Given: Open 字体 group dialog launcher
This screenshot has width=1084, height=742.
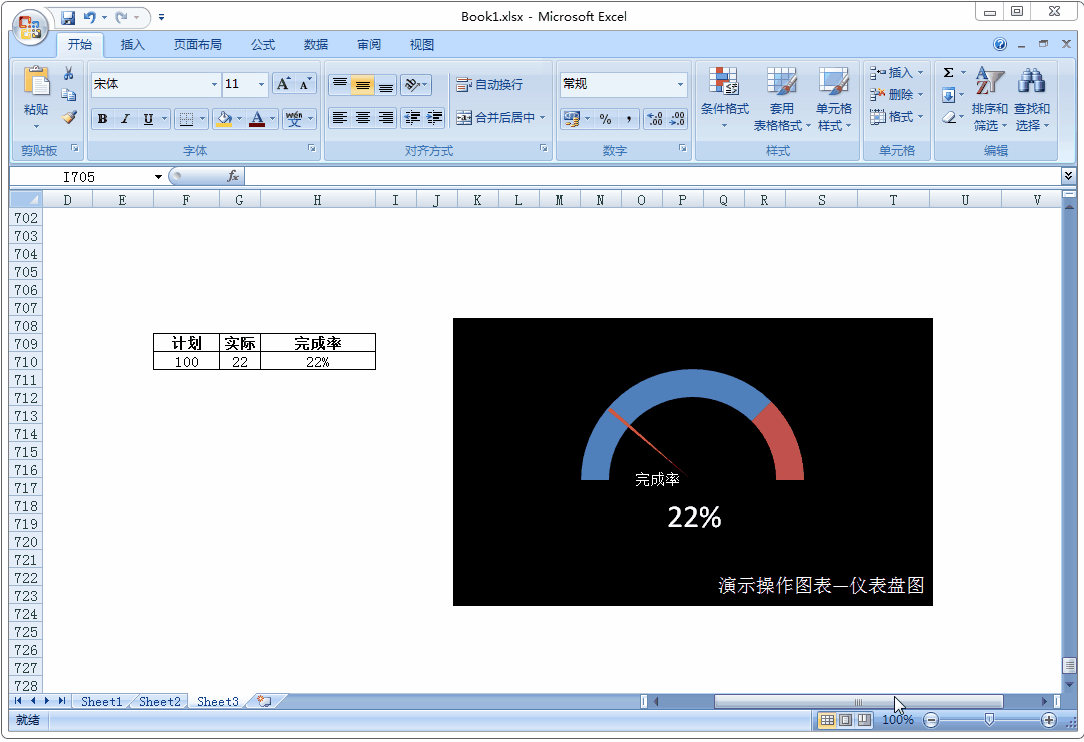Looking at the screenshot, I should [312, 148].
